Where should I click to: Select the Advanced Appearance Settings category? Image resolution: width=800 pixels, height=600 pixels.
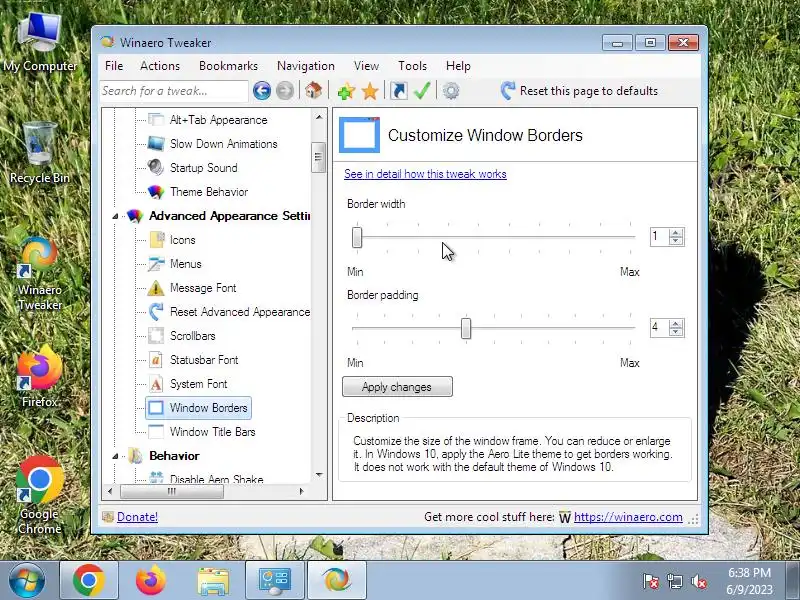pyautogui.click(x=229, y=216)
